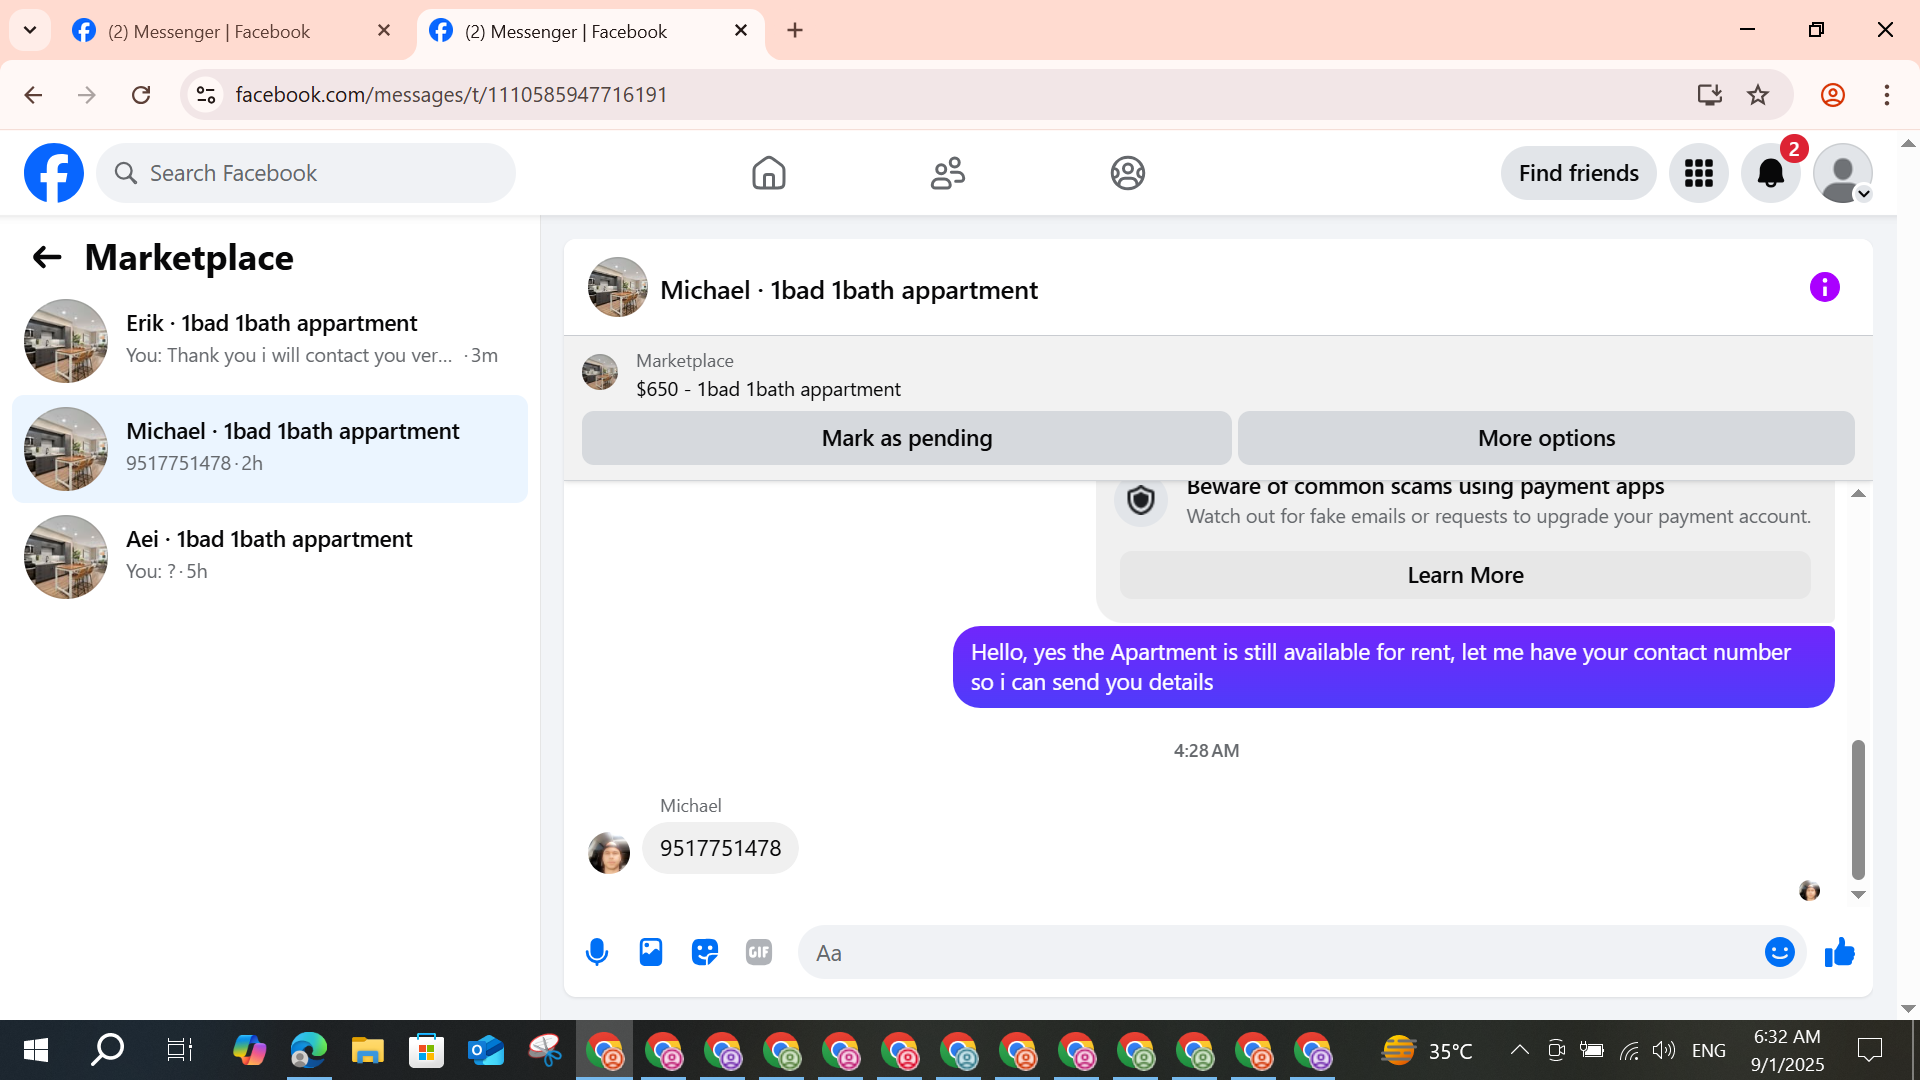The image size is (1920, 1080).
Task: Open Chrome three-dot menu
Action: [x=1886, y=95]
